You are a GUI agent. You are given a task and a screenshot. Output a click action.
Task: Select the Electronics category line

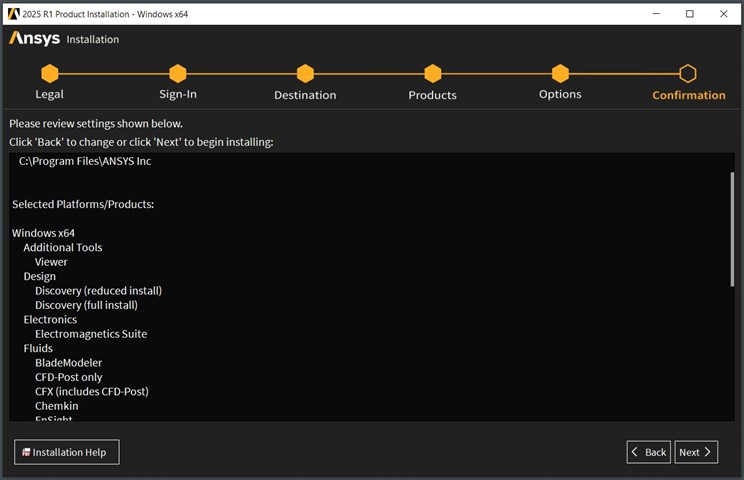(50, 320)
